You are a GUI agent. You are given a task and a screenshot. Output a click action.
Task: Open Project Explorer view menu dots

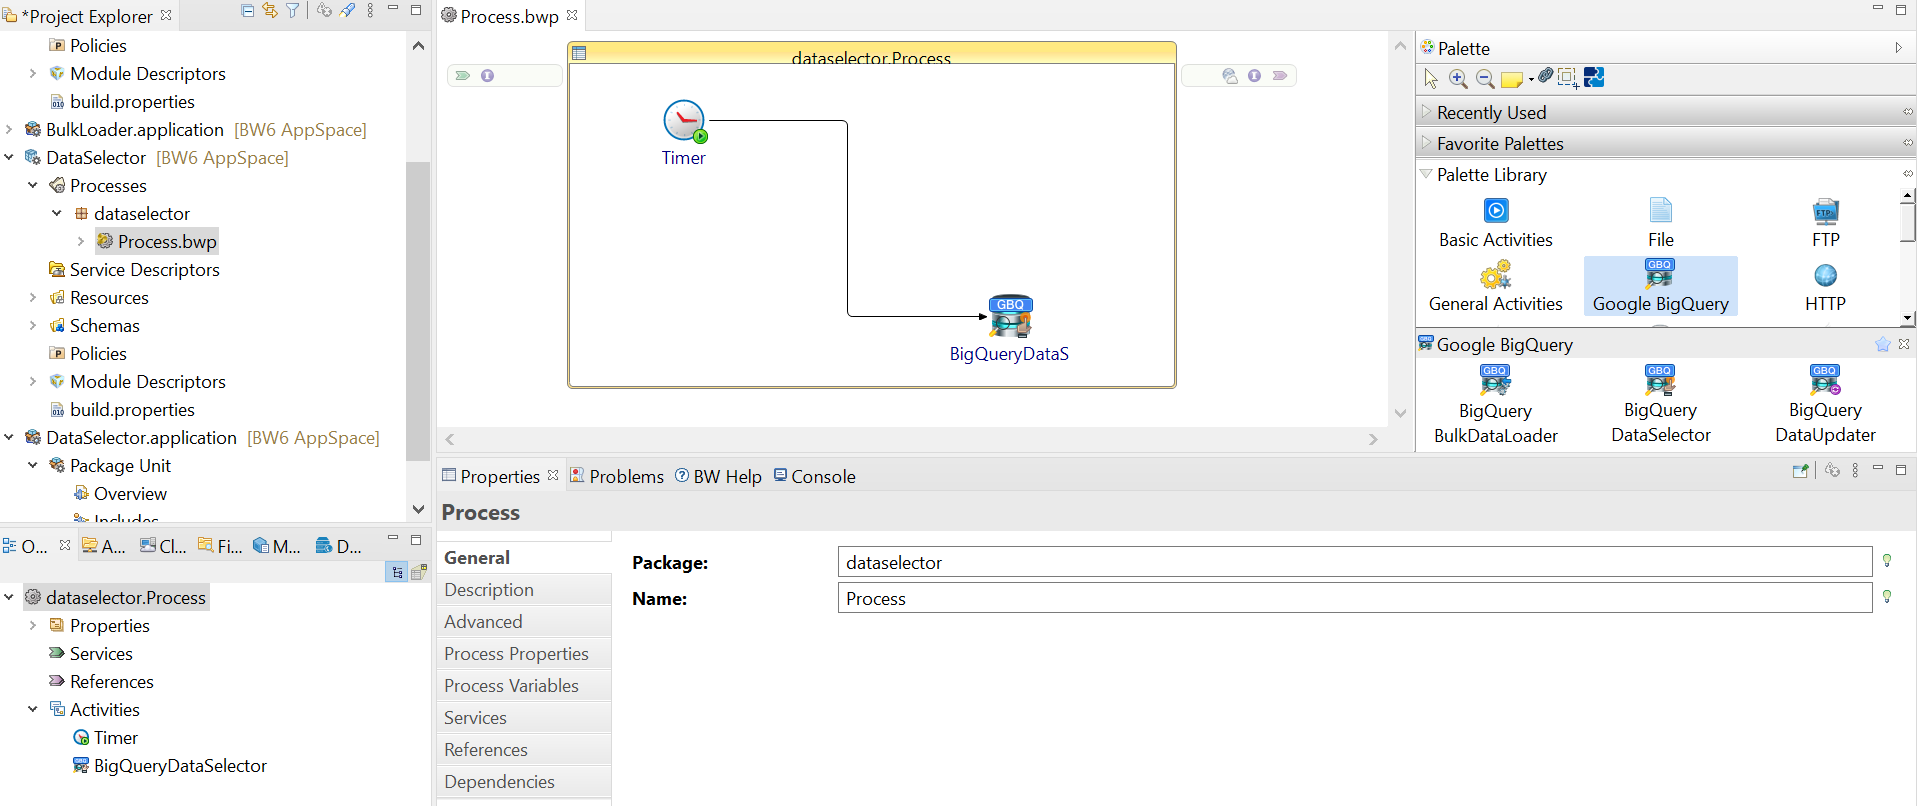pos(370,10)
